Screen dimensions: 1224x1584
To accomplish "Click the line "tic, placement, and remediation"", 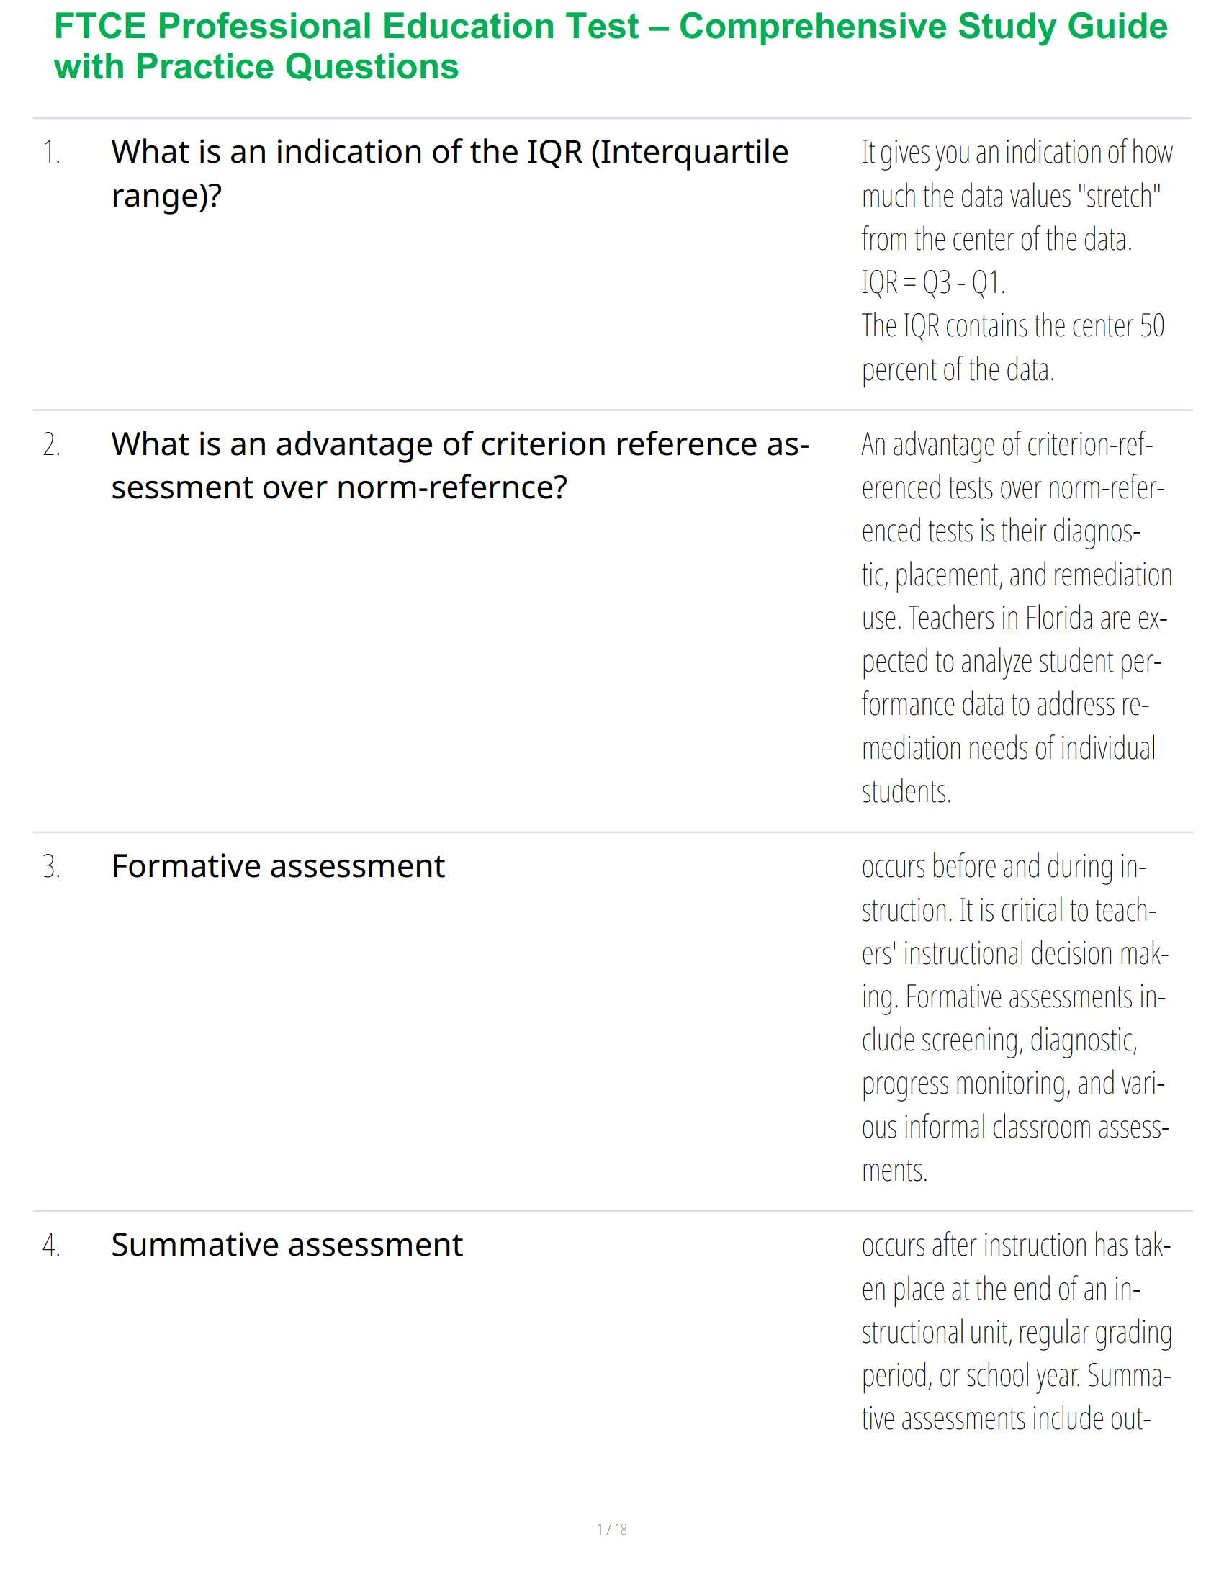I will [1016, 576].
